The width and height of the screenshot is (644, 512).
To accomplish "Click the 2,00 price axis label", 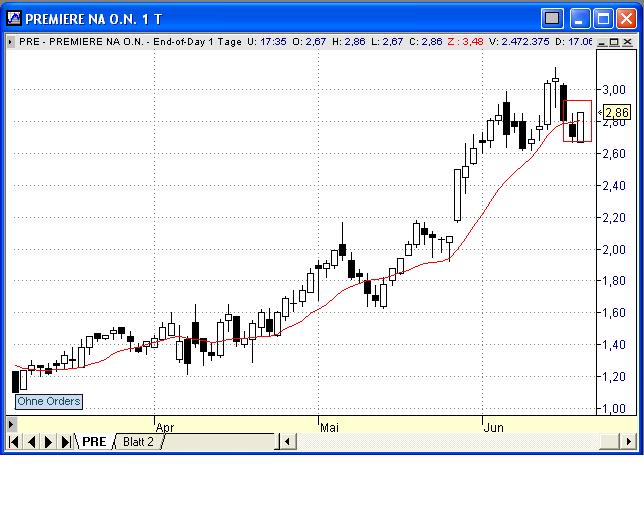I will pyautogui.click(x=614, y=249).
